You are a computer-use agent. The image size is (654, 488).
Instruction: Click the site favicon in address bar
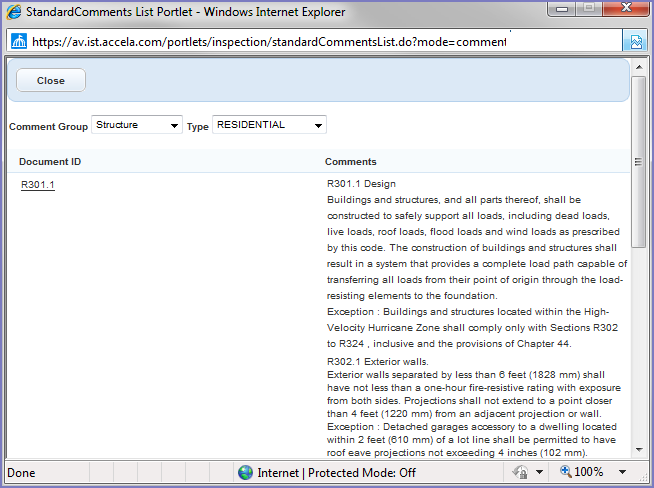click(x=19, y=42)
